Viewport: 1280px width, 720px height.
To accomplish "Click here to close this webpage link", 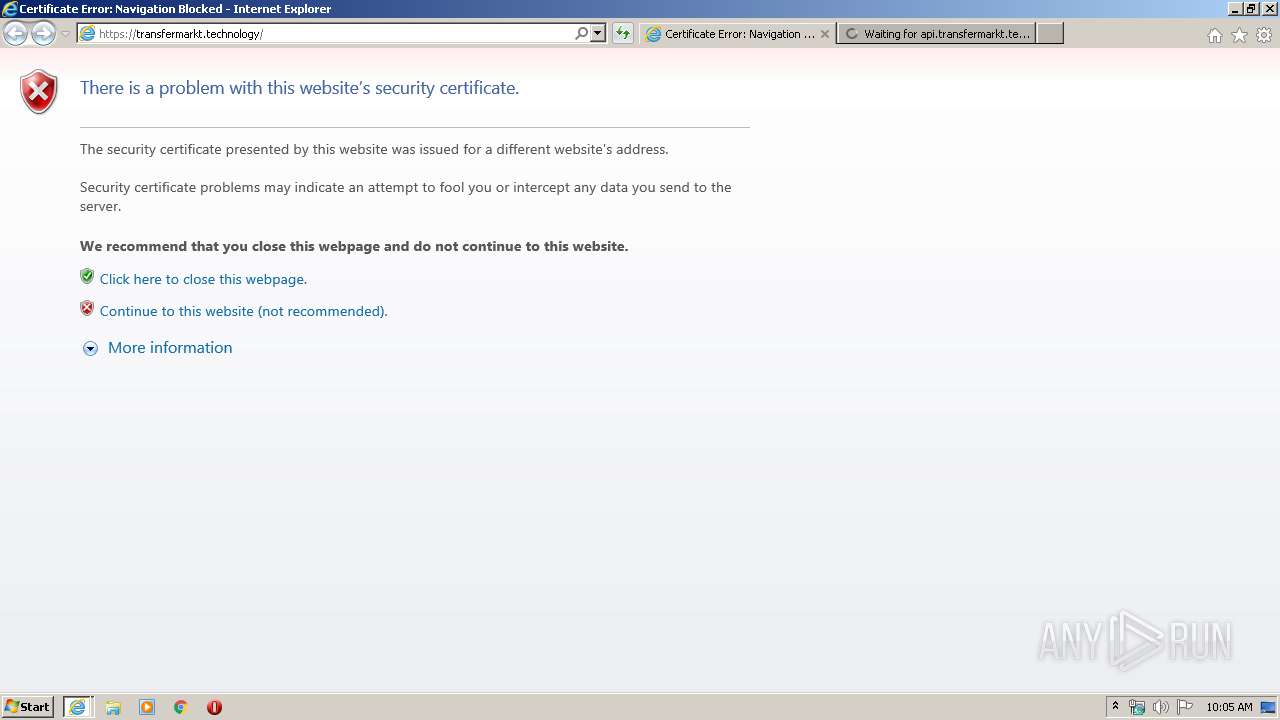I will 203,280.
